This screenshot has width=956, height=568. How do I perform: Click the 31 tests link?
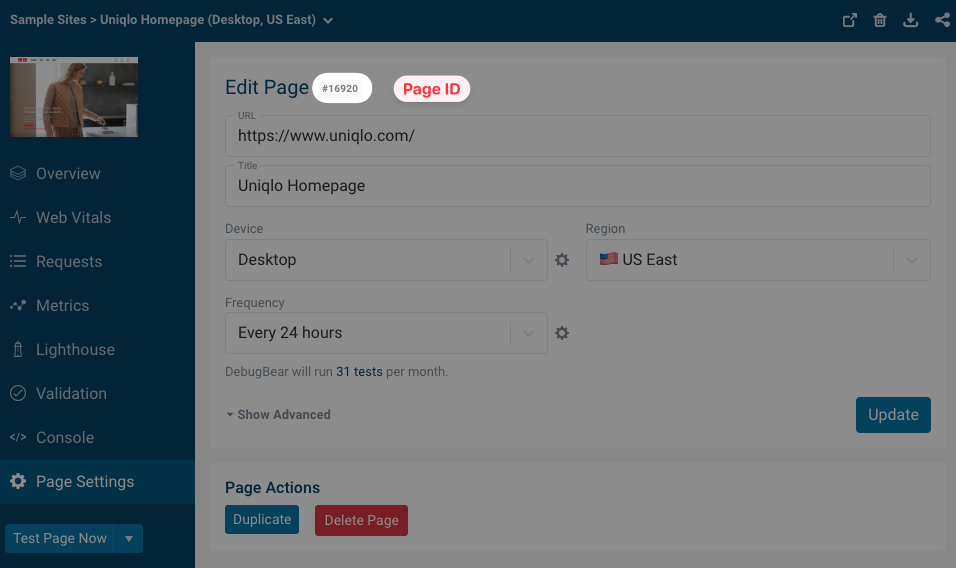click(x=359, y=372)
